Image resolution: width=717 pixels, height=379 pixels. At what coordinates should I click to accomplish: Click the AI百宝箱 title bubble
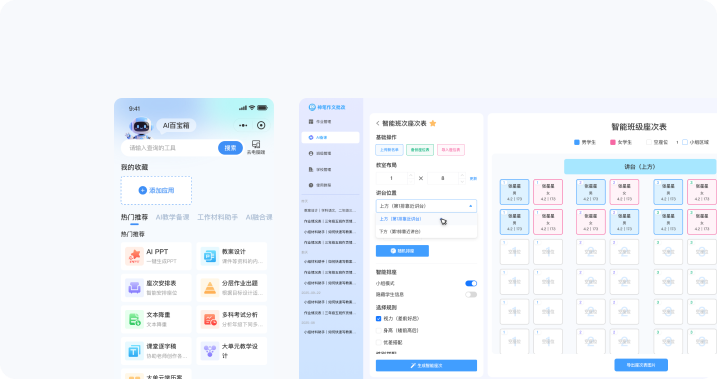[x=176, y=125]
